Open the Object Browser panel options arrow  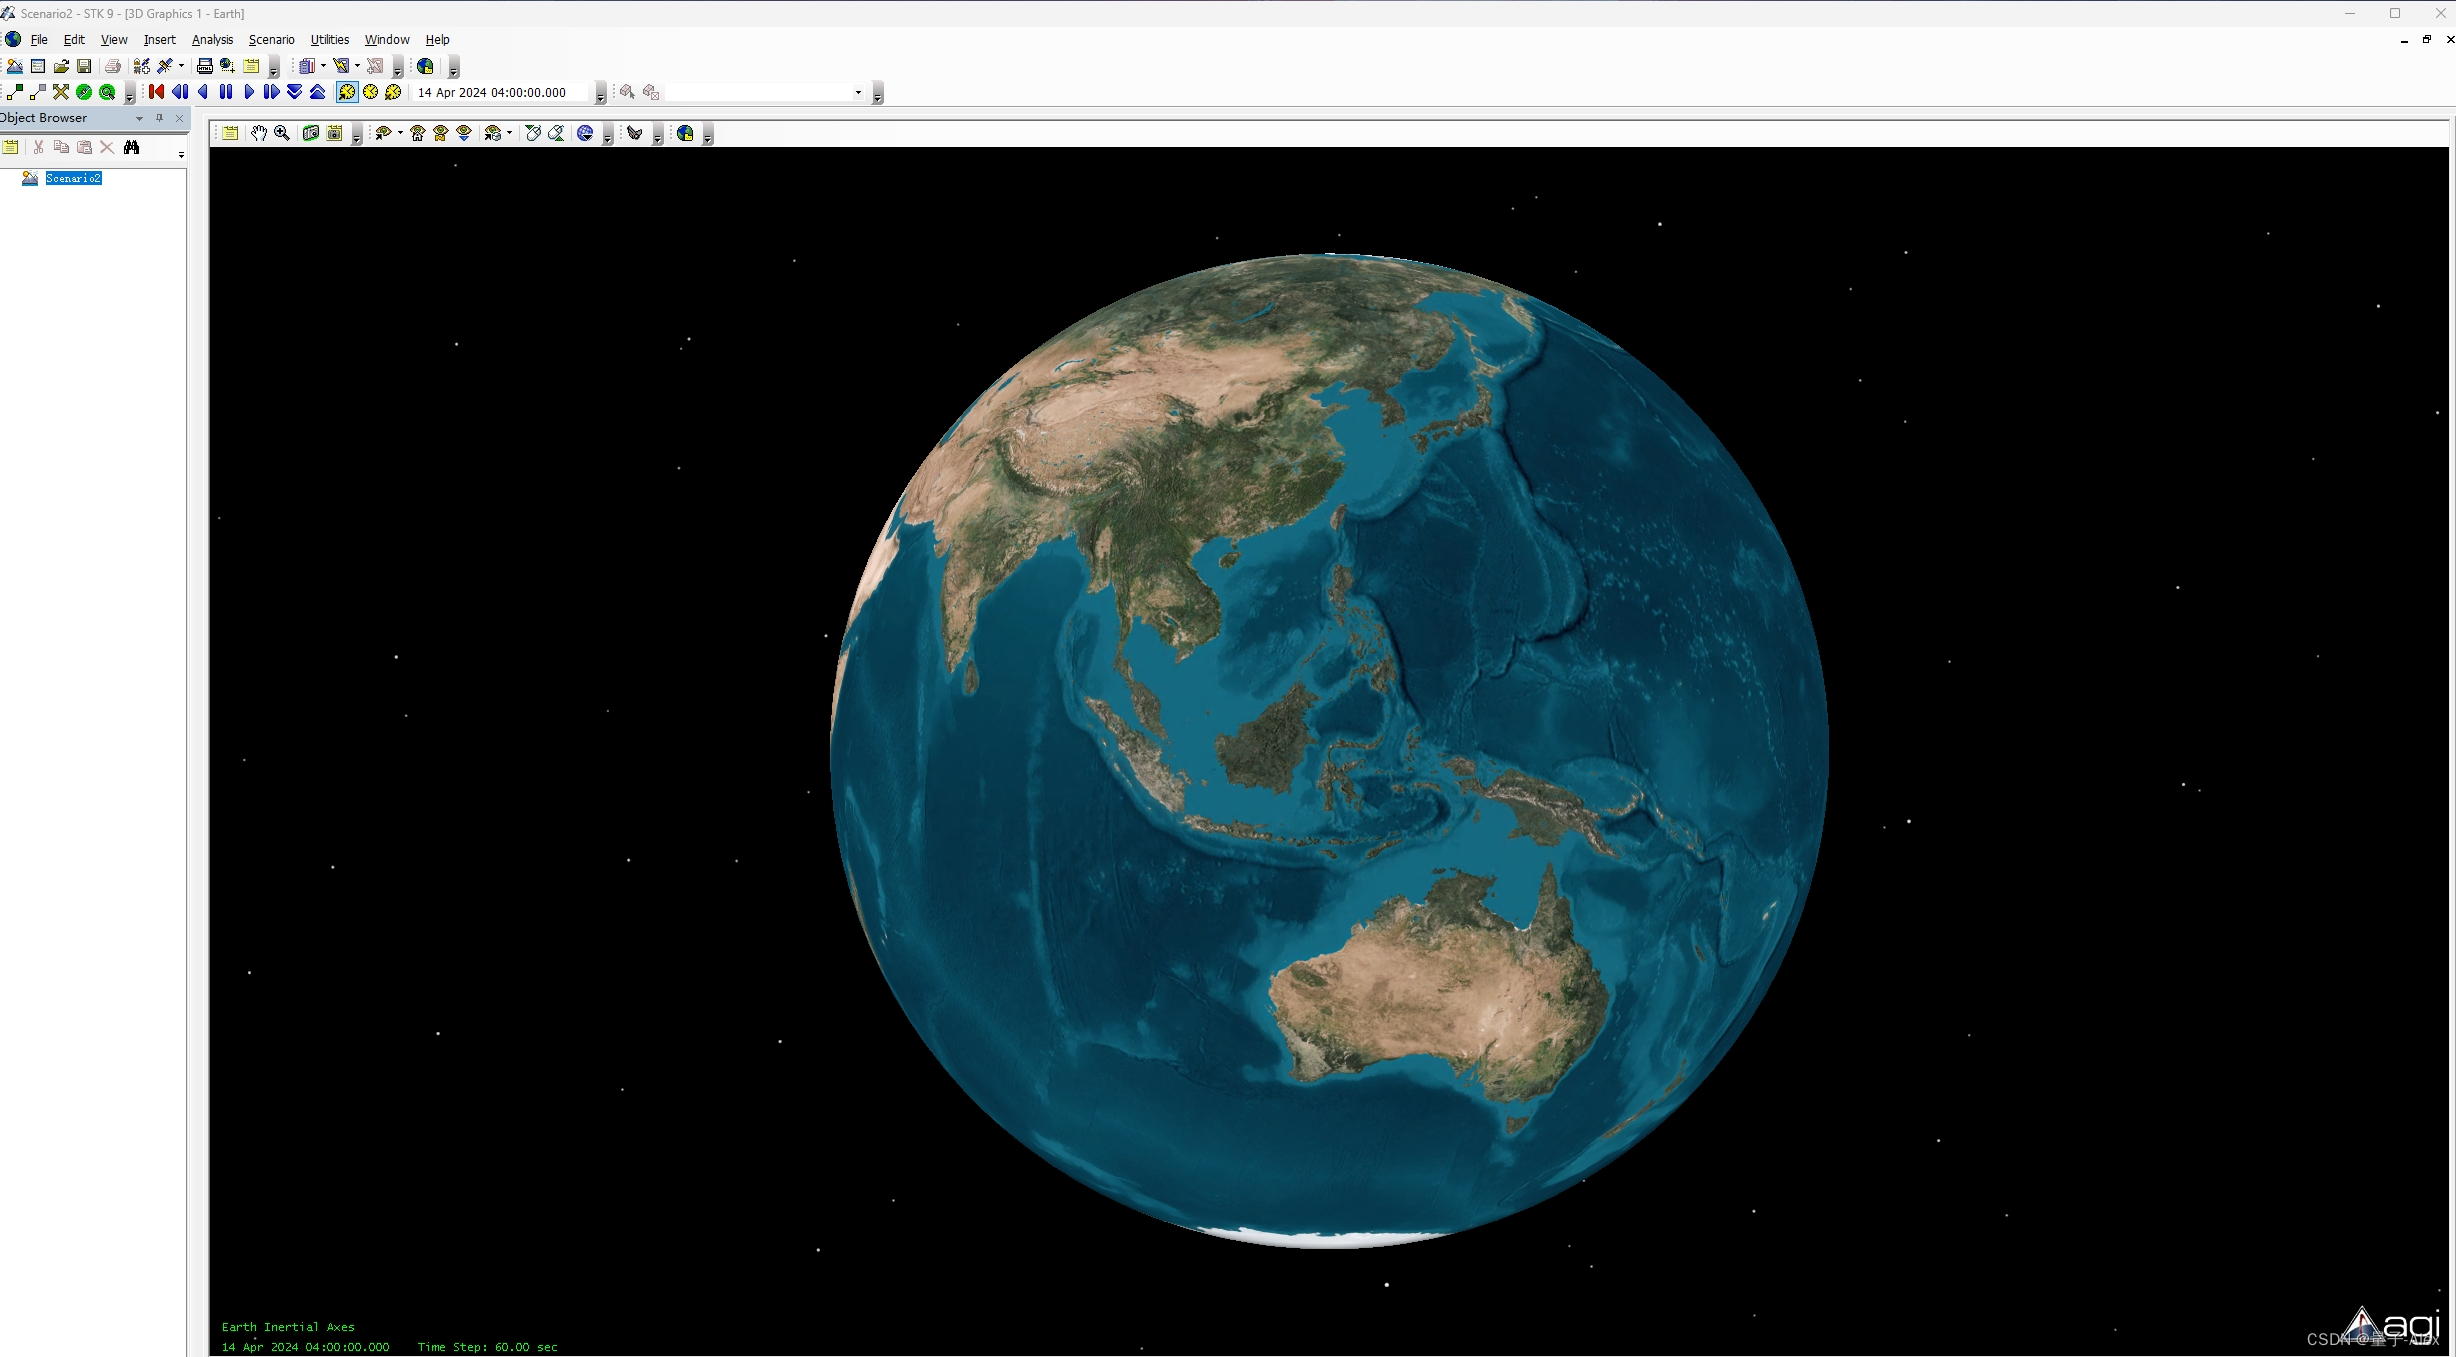pyautogui.click(x=139, y=118)
